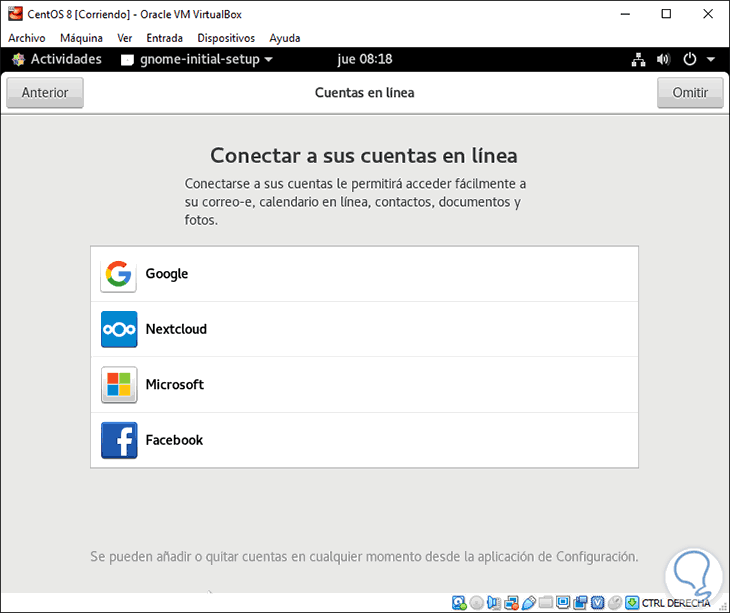The image size is (730, 613).
Task: Click the hard disk activity status icon
Action: click(459, 603)
